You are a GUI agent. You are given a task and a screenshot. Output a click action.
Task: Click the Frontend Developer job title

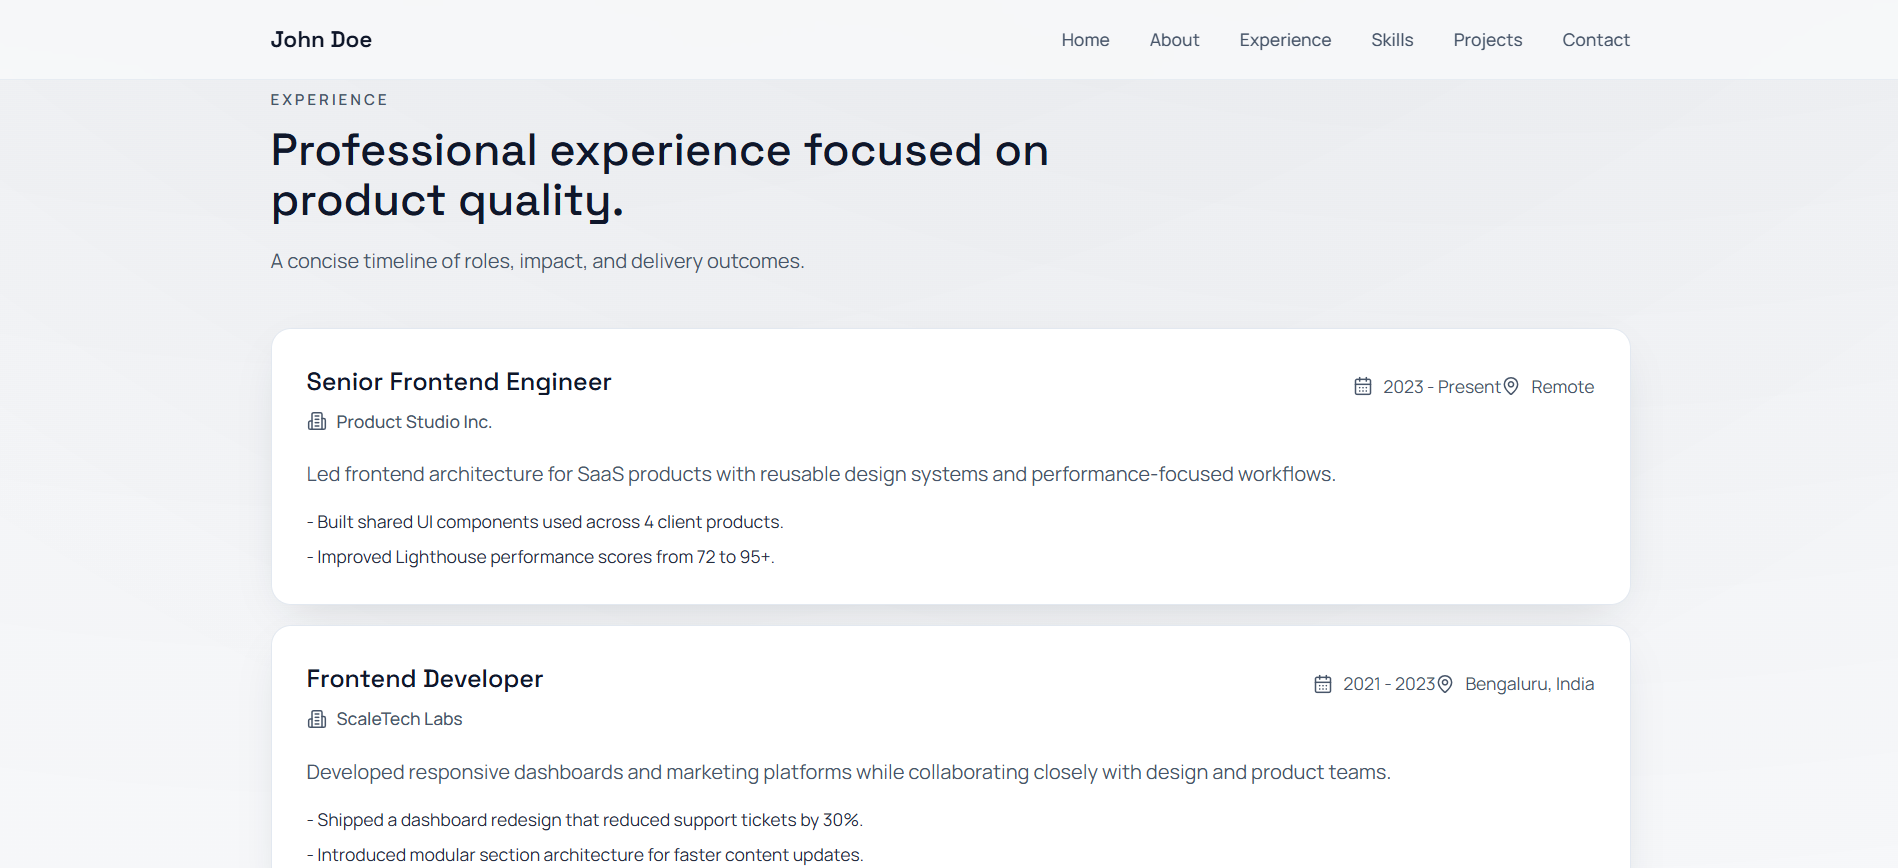424,678
